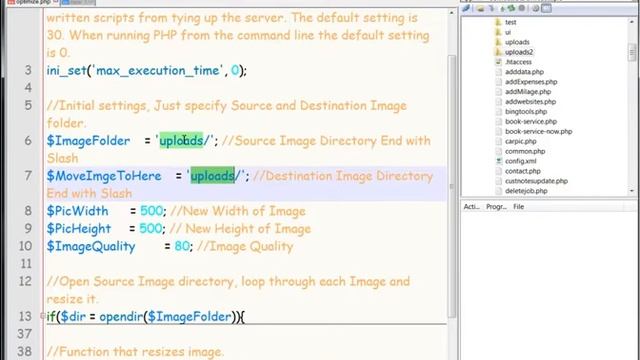Click the FTP file tree scrollbar up arrow

(632, 21)
